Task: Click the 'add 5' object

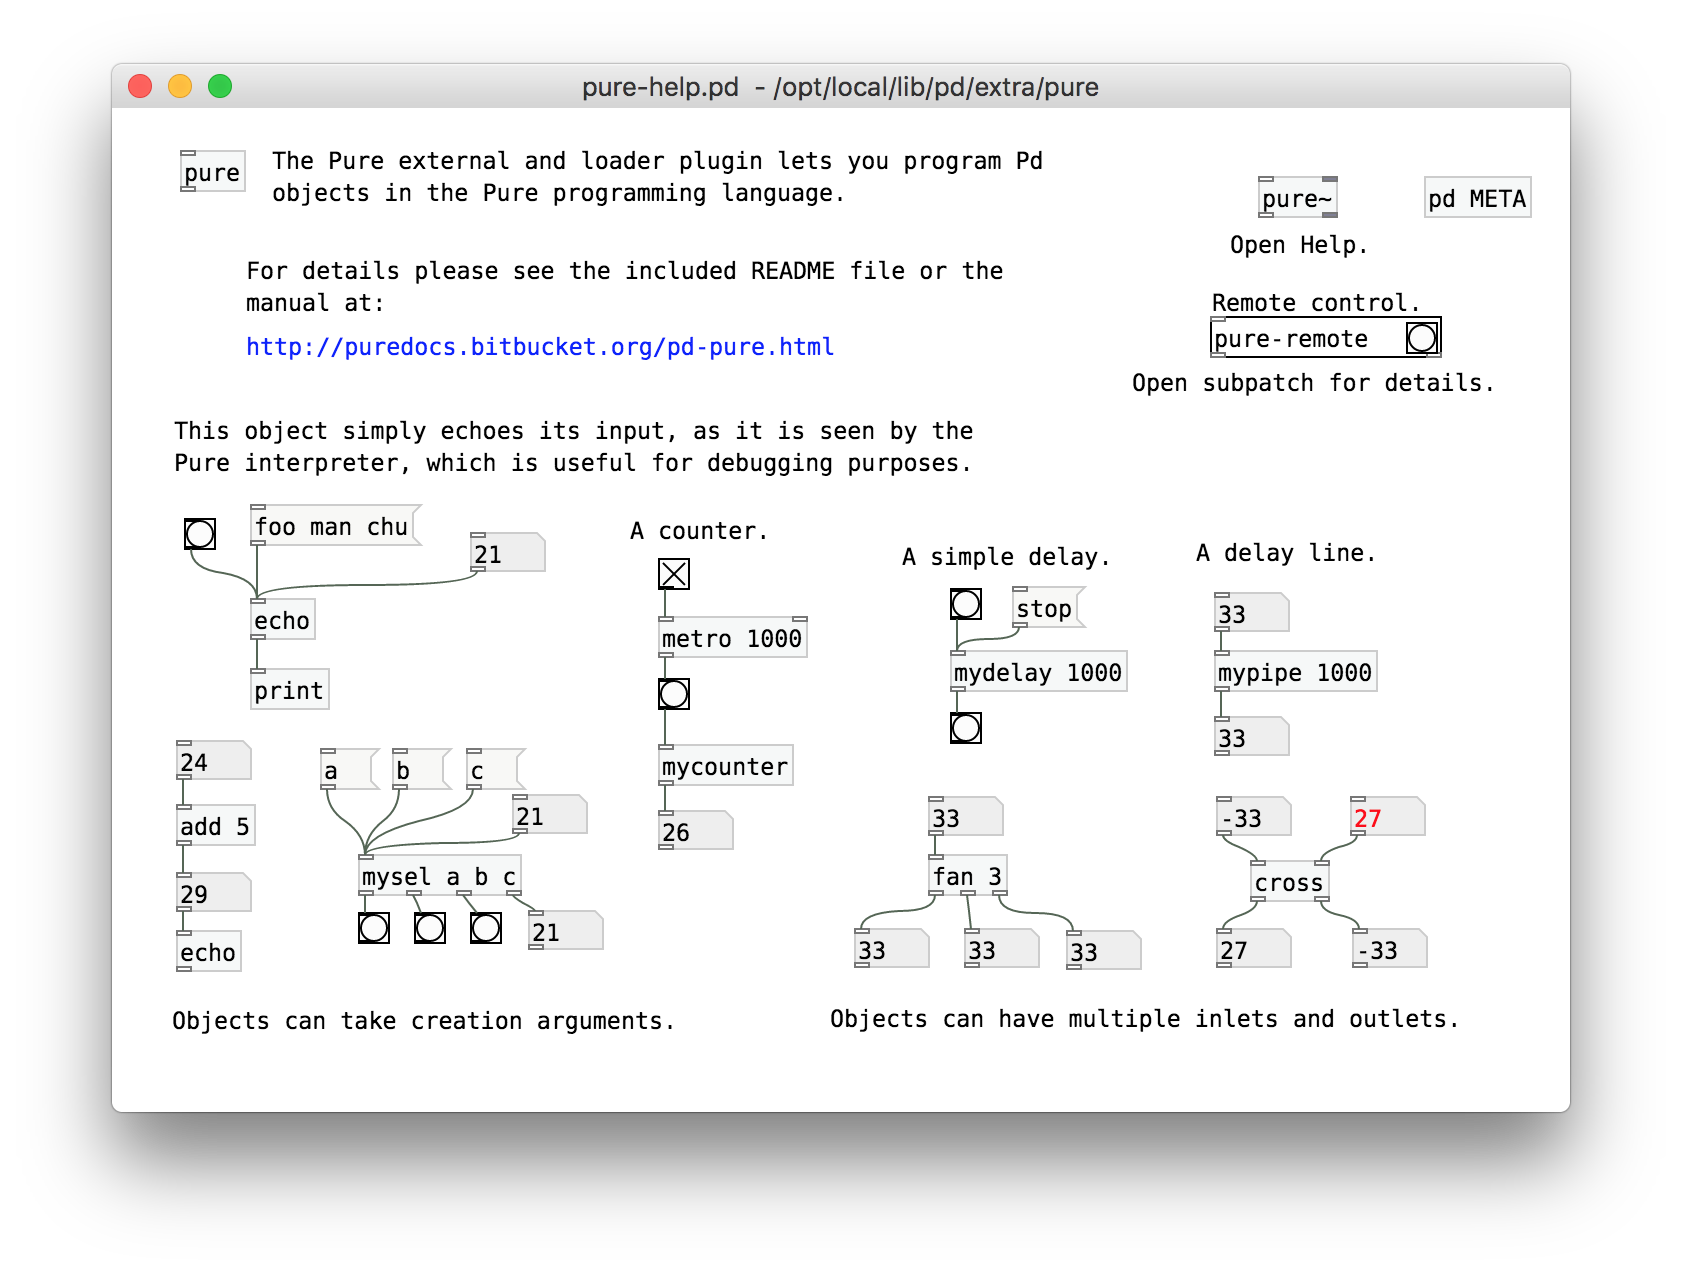Action: [x=215, y=826]
